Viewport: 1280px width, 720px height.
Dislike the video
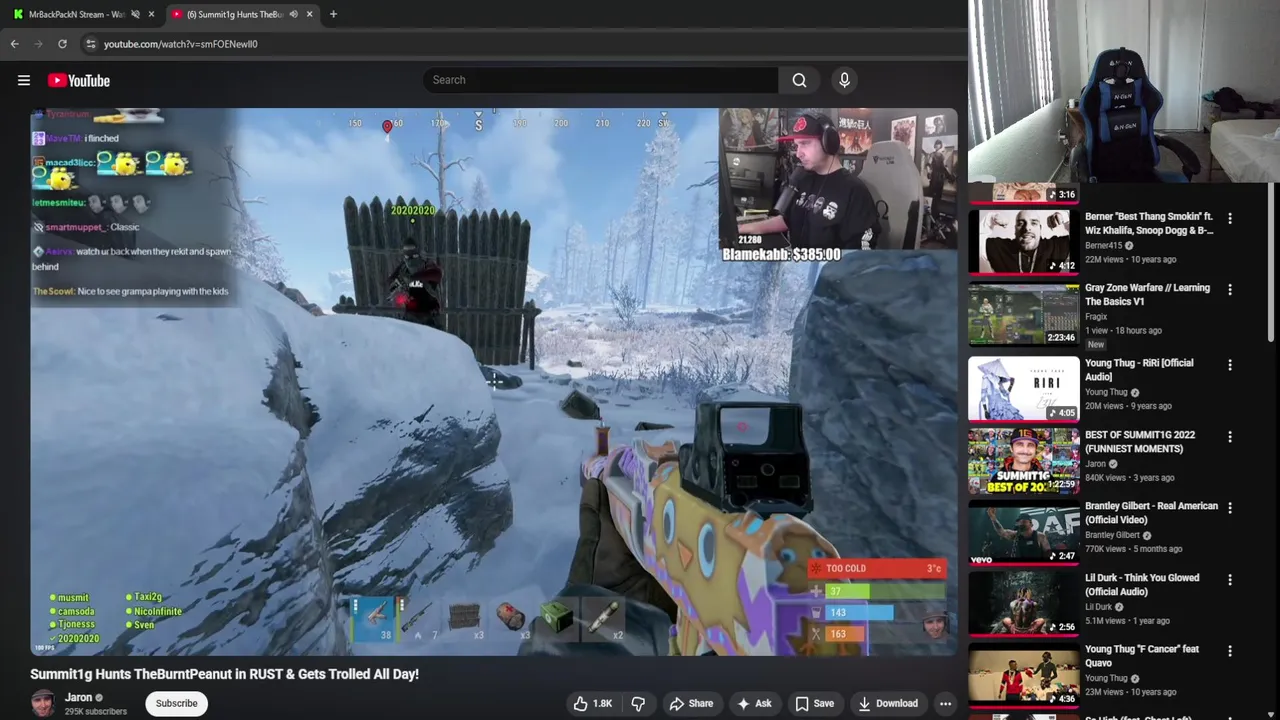[638, 704]
